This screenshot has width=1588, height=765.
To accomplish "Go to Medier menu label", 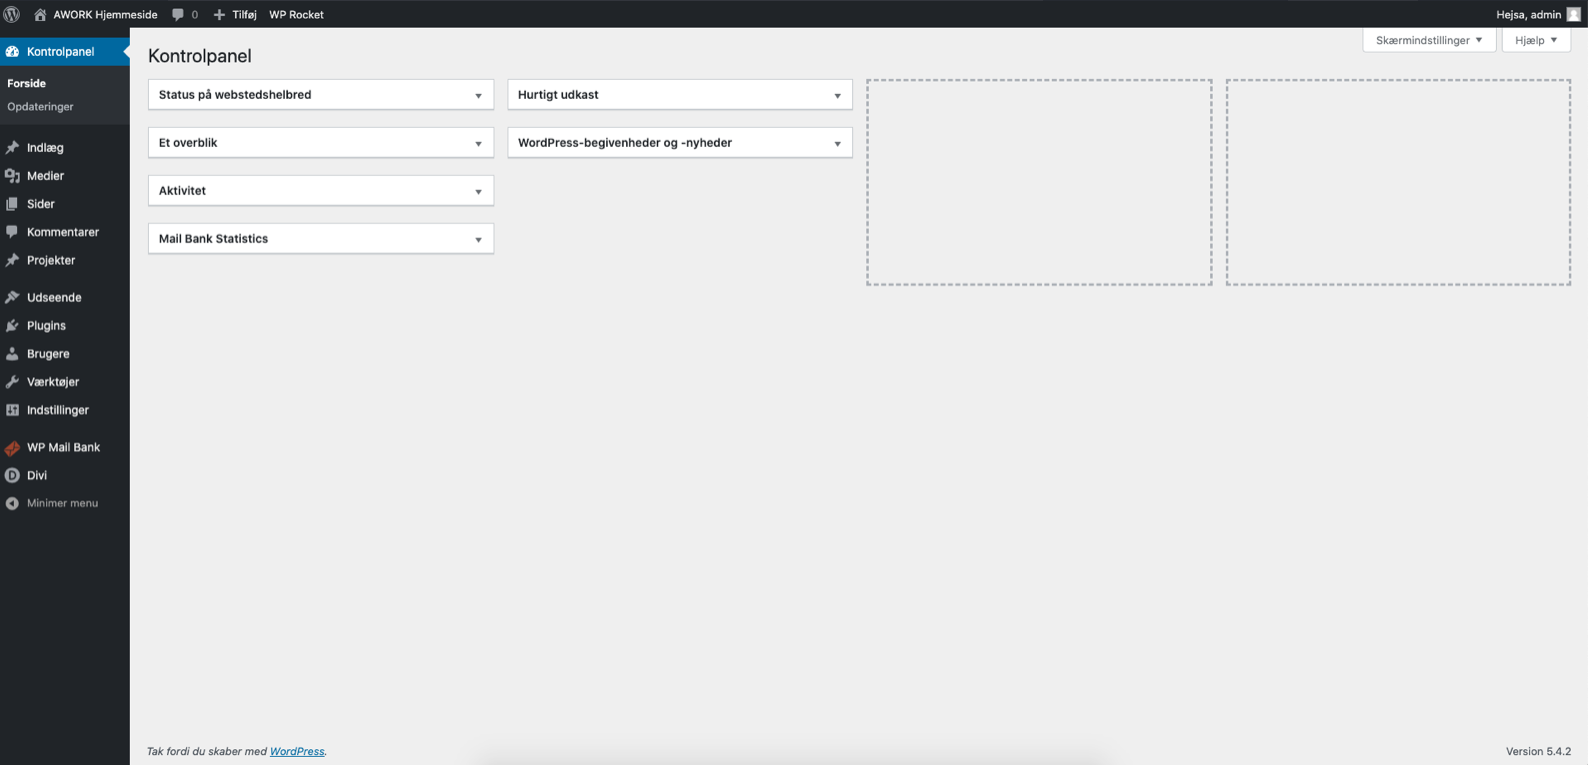I will pyautogui.click(x=45, y=175).
